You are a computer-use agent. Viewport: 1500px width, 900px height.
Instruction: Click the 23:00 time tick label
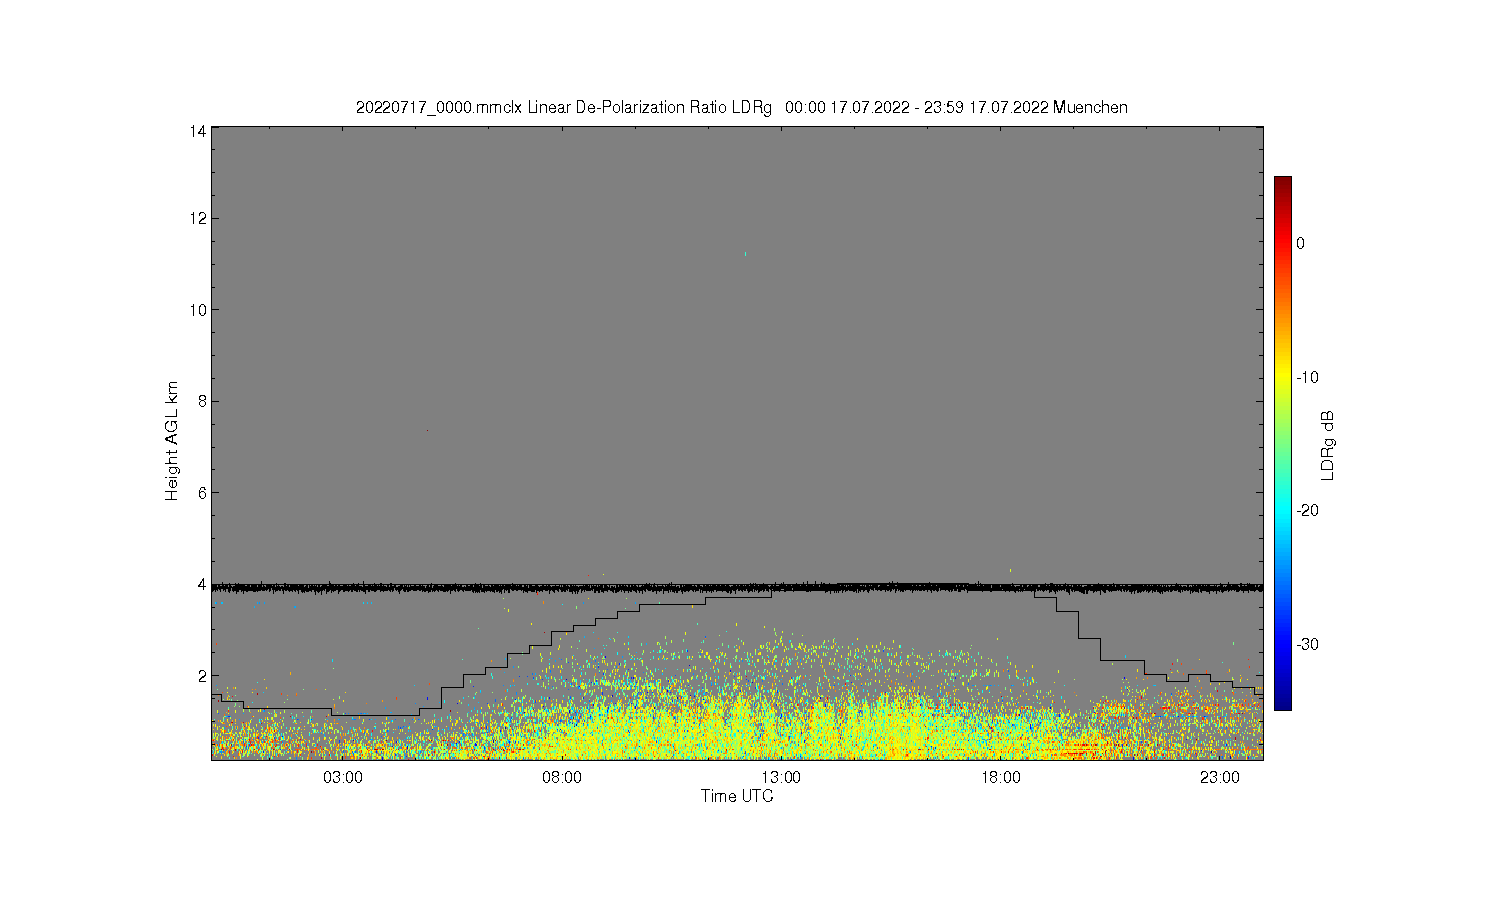point(1220,777)
